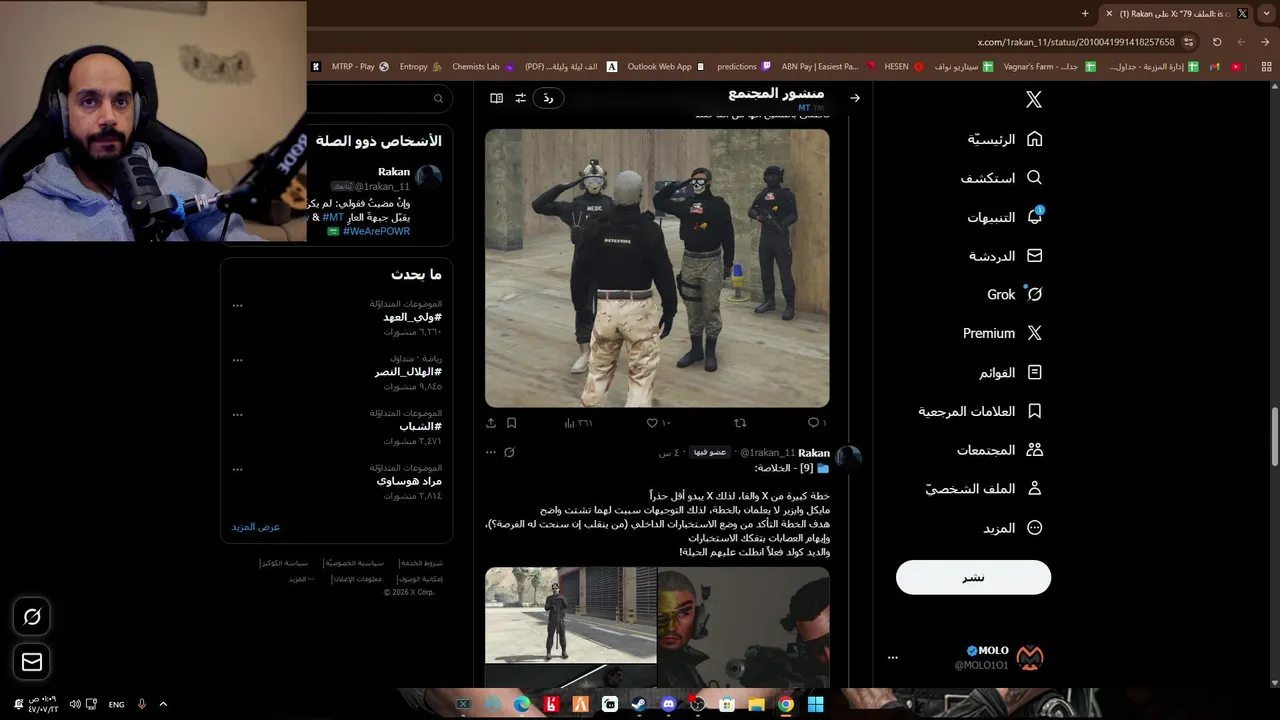Viewport: 1280px width, 720px height.
Task: Open the man by garage image
Action: point(571,615)
